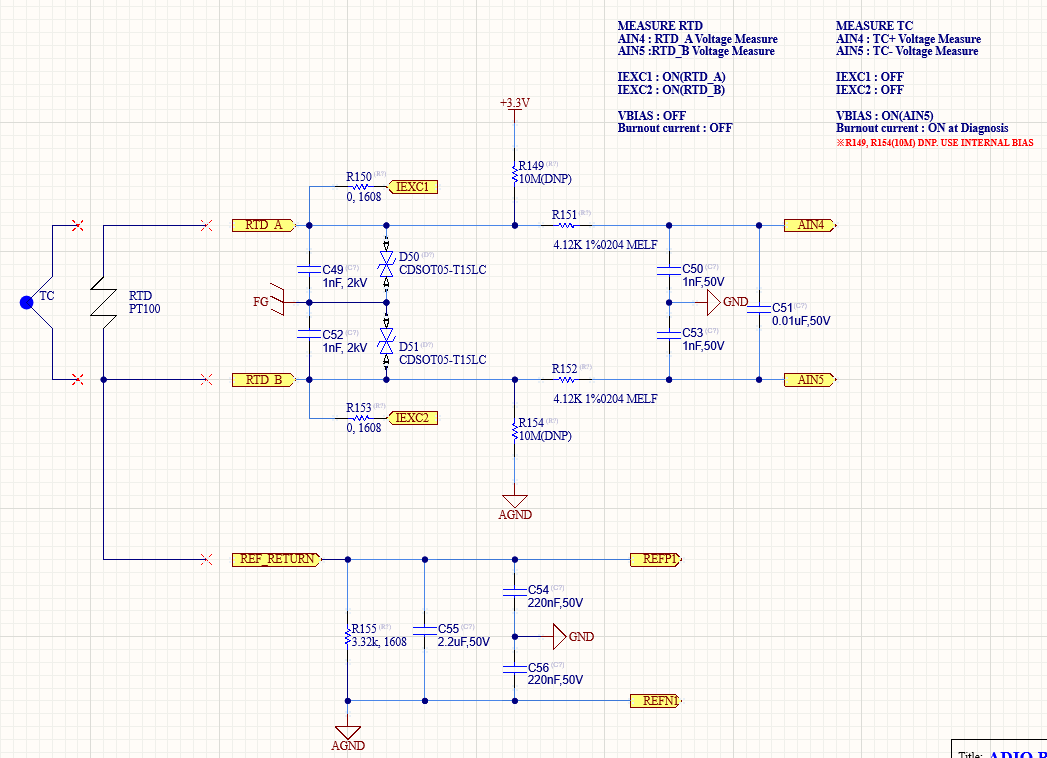The width and height of the screenshot is (1047, 758).
Task: Select the IEXC1 net port
Action: point(413,187)
